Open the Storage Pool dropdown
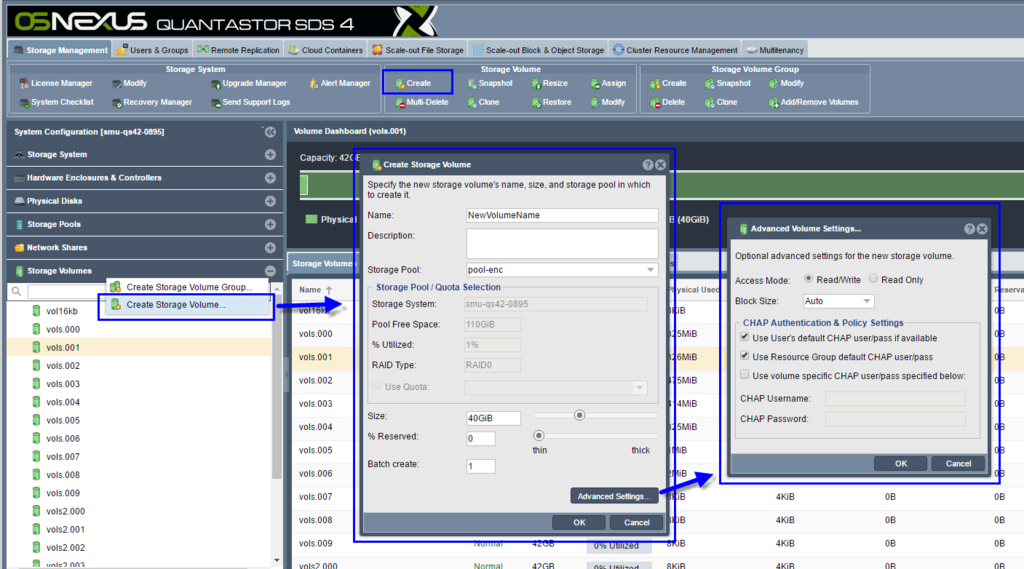This screenshot has width=1024, height=569. [x=650, y=270]
